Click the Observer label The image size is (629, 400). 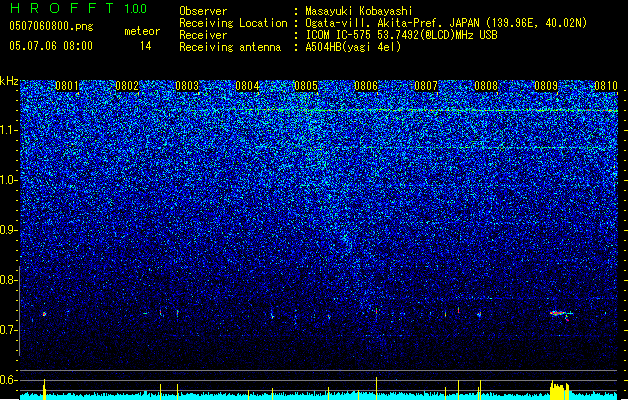(x=203, y=11)
